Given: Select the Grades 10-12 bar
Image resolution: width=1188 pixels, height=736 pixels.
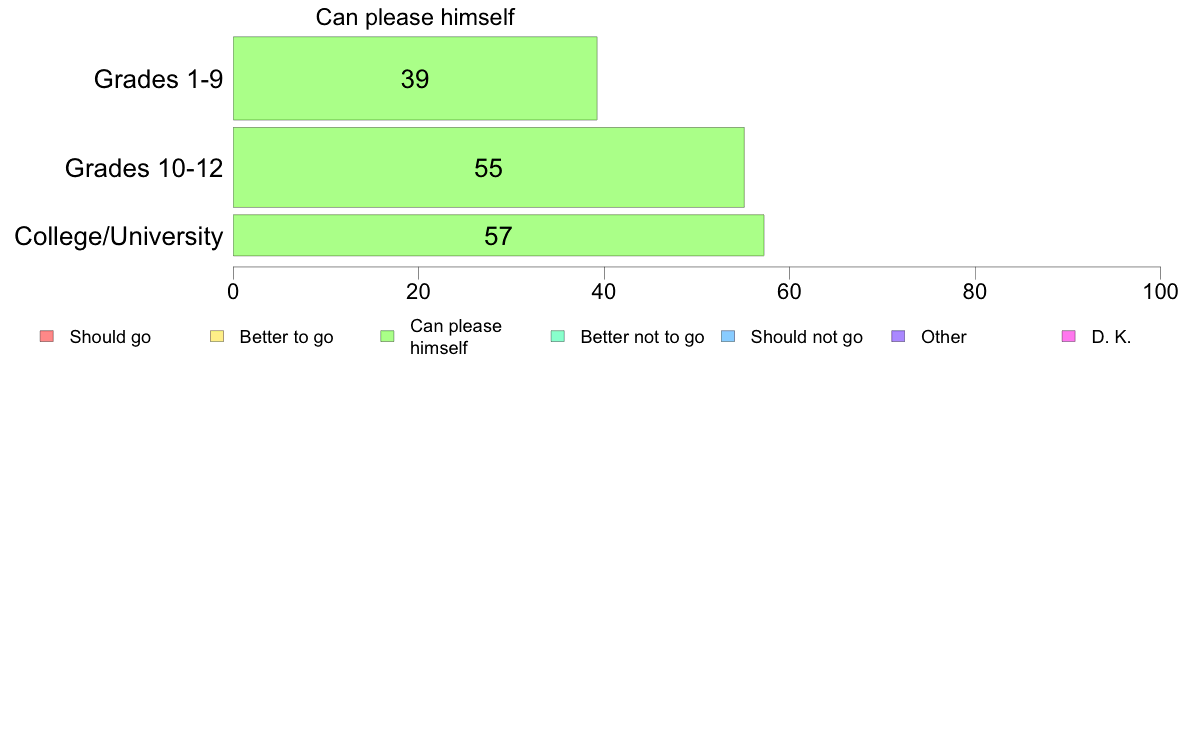Looking at the screenshot, I should point(489,168).
